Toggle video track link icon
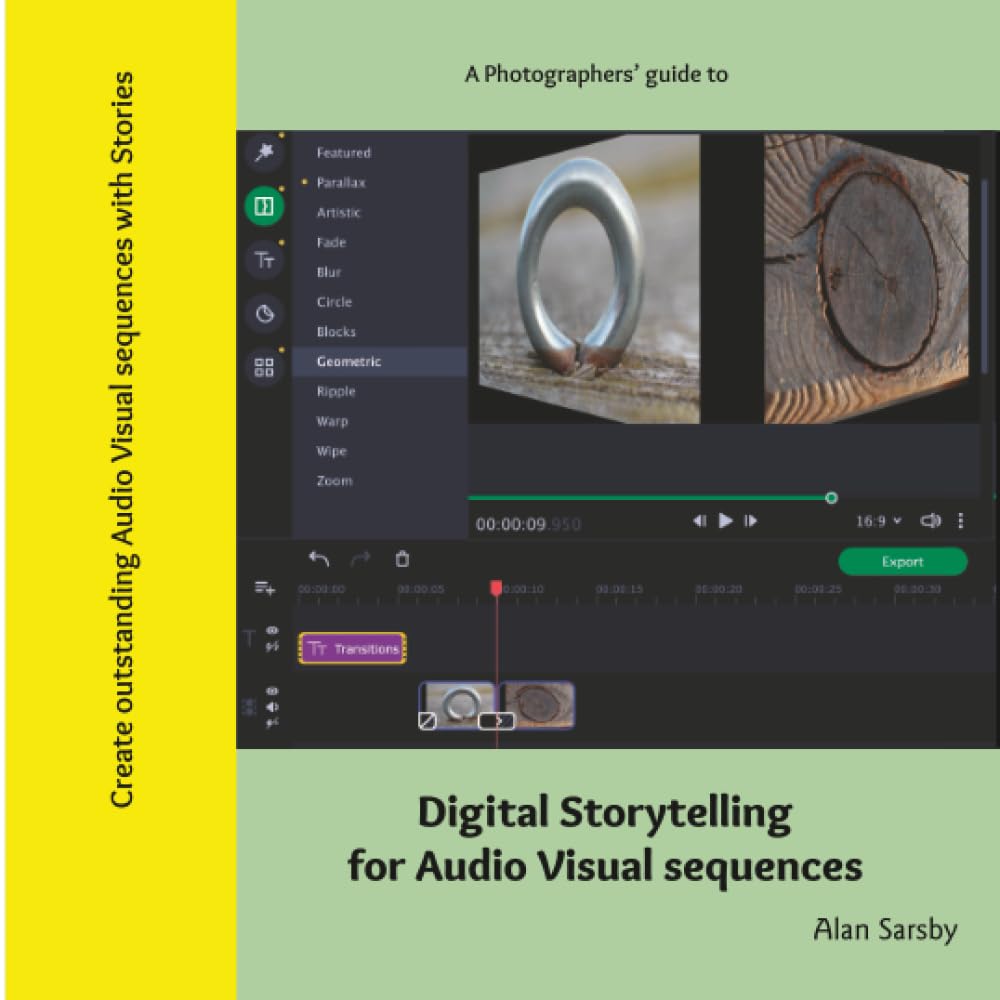 [272, 723]
